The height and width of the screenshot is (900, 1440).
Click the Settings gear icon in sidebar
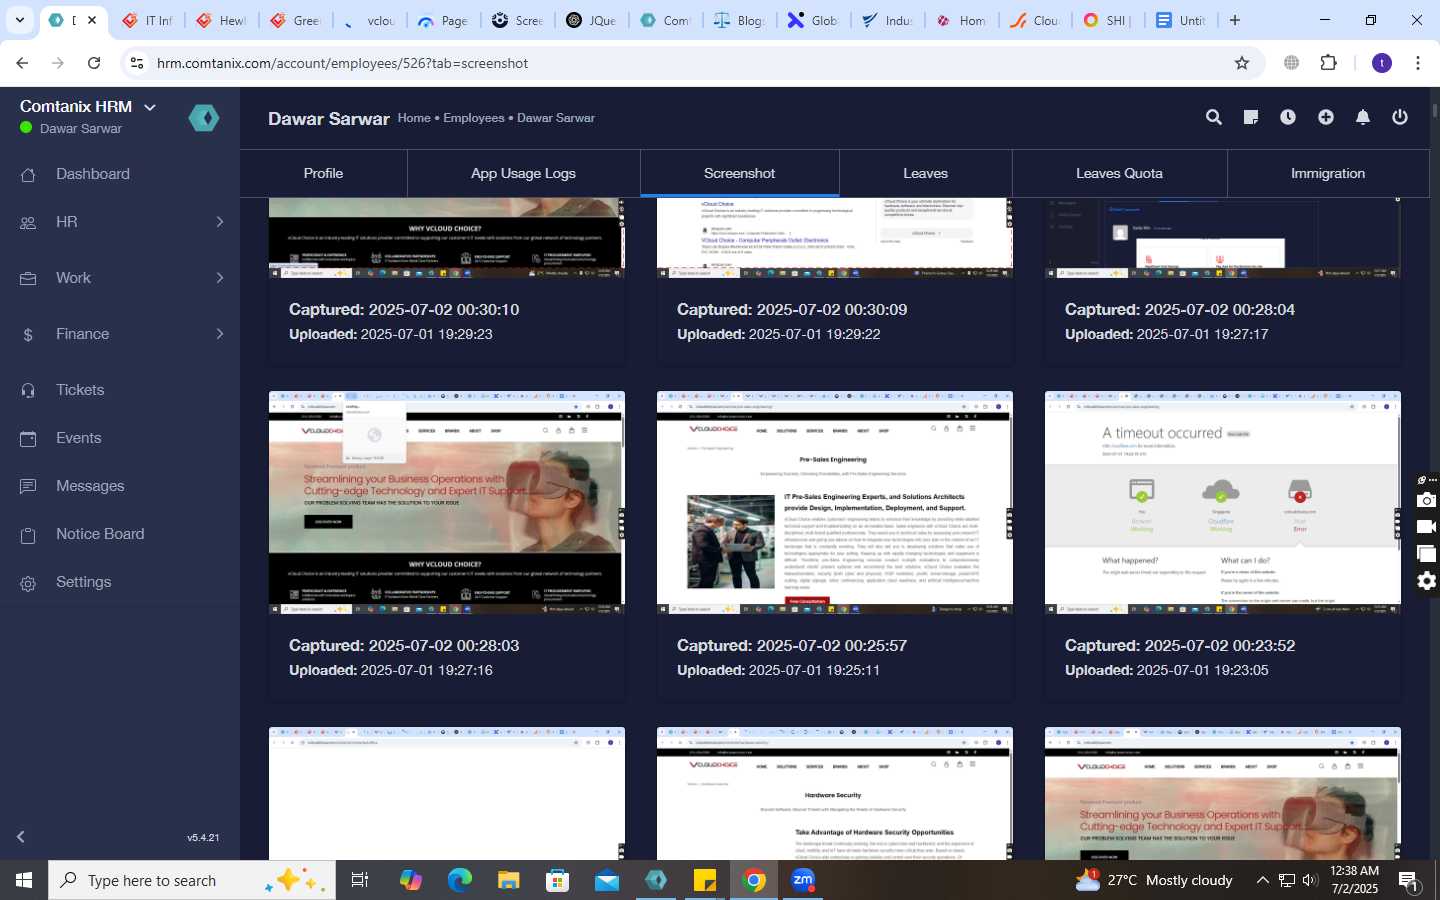(x=28, y=583)
